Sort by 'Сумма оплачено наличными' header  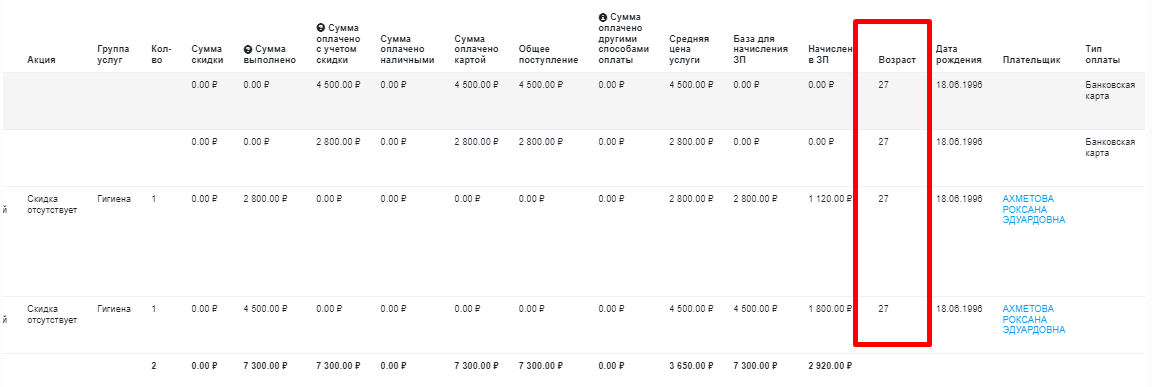408,49
